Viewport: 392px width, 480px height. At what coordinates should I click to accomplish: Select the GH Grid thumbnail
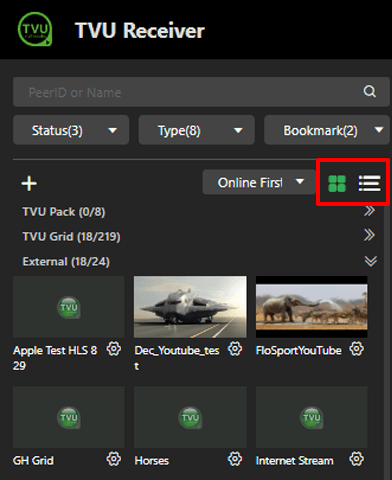click(x=69, y=417)
